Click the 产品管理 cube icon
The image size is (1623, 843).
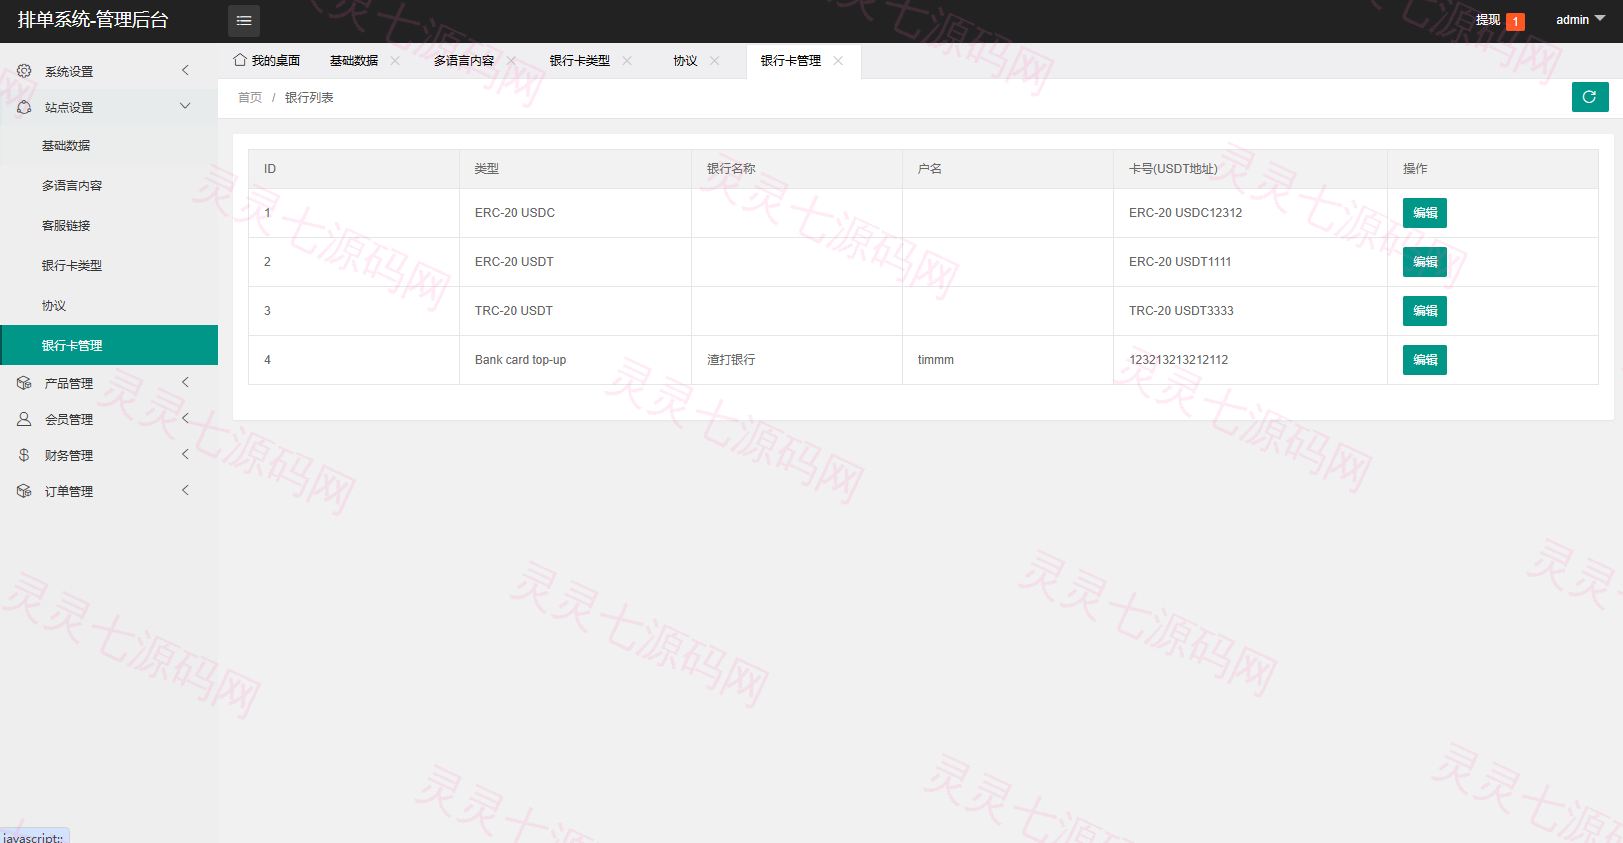click(24, 383)
